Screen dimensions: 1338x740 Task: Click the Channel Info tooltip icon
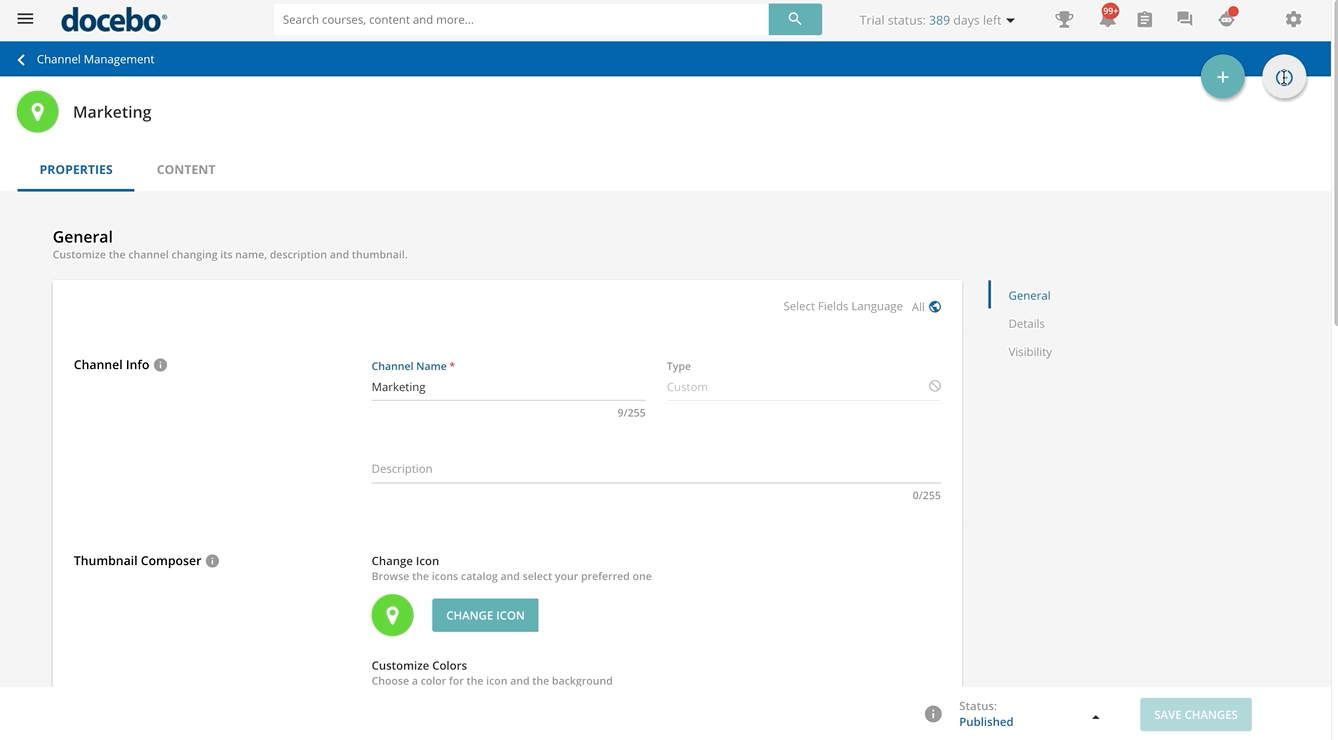click(x=160, y=365)
